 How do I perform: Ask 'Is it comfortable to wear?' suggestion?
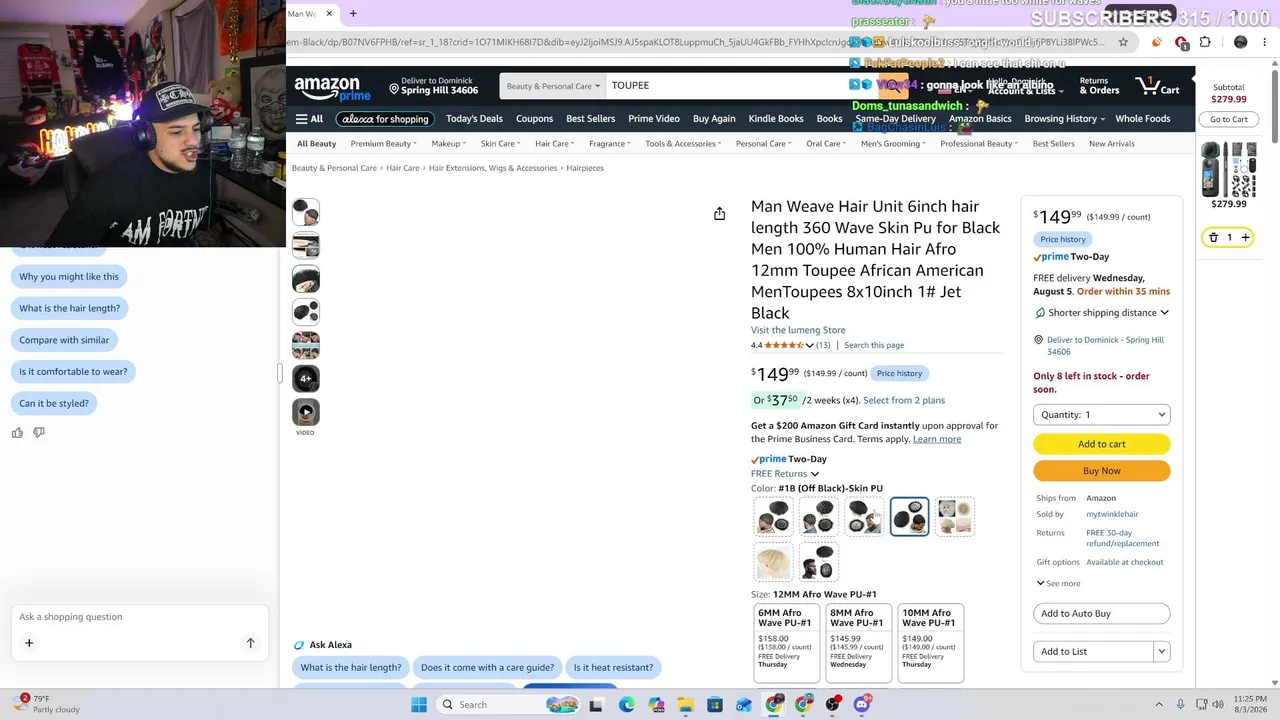(x=73, y=372)
